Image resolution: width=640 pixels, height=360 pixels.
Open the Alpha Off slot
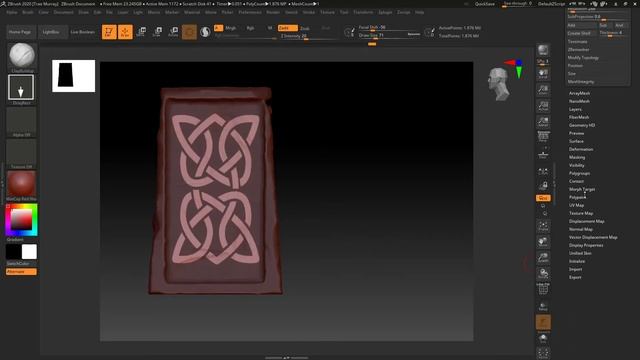pyautogui.click(x=21, y=122)
